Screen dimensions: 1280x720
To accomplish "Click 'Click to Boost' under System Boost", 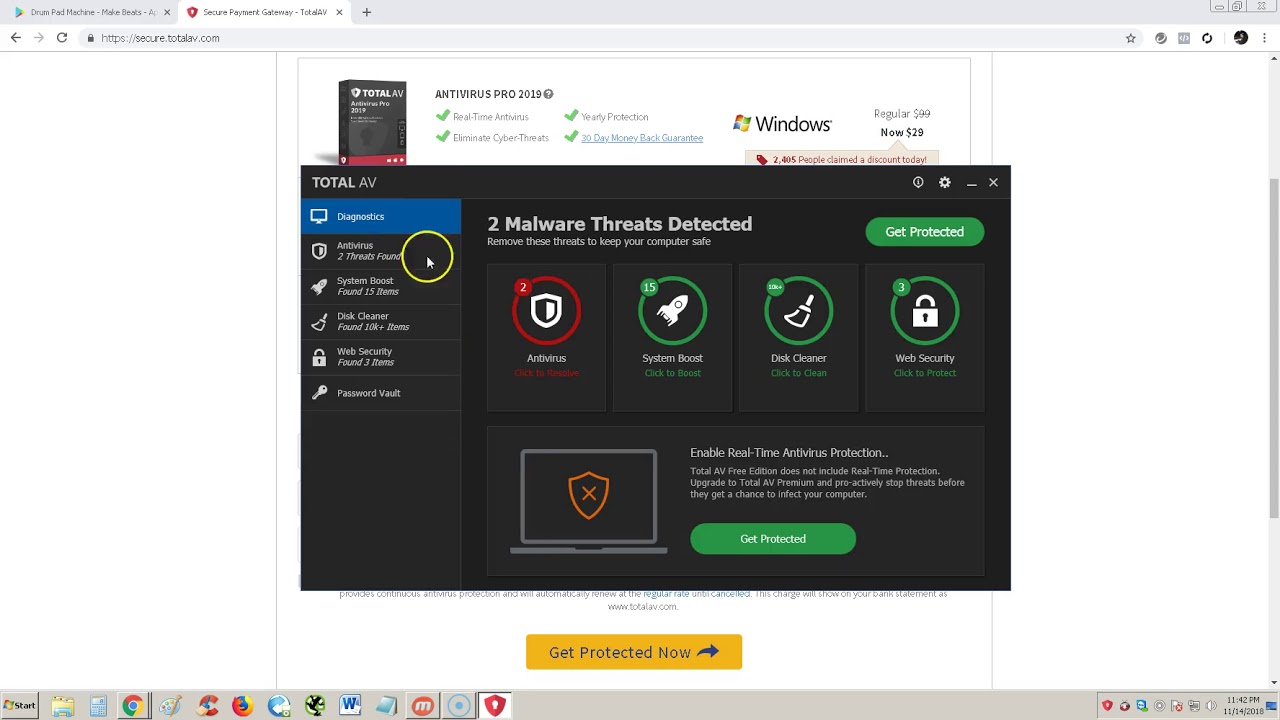I will (672, 373).
